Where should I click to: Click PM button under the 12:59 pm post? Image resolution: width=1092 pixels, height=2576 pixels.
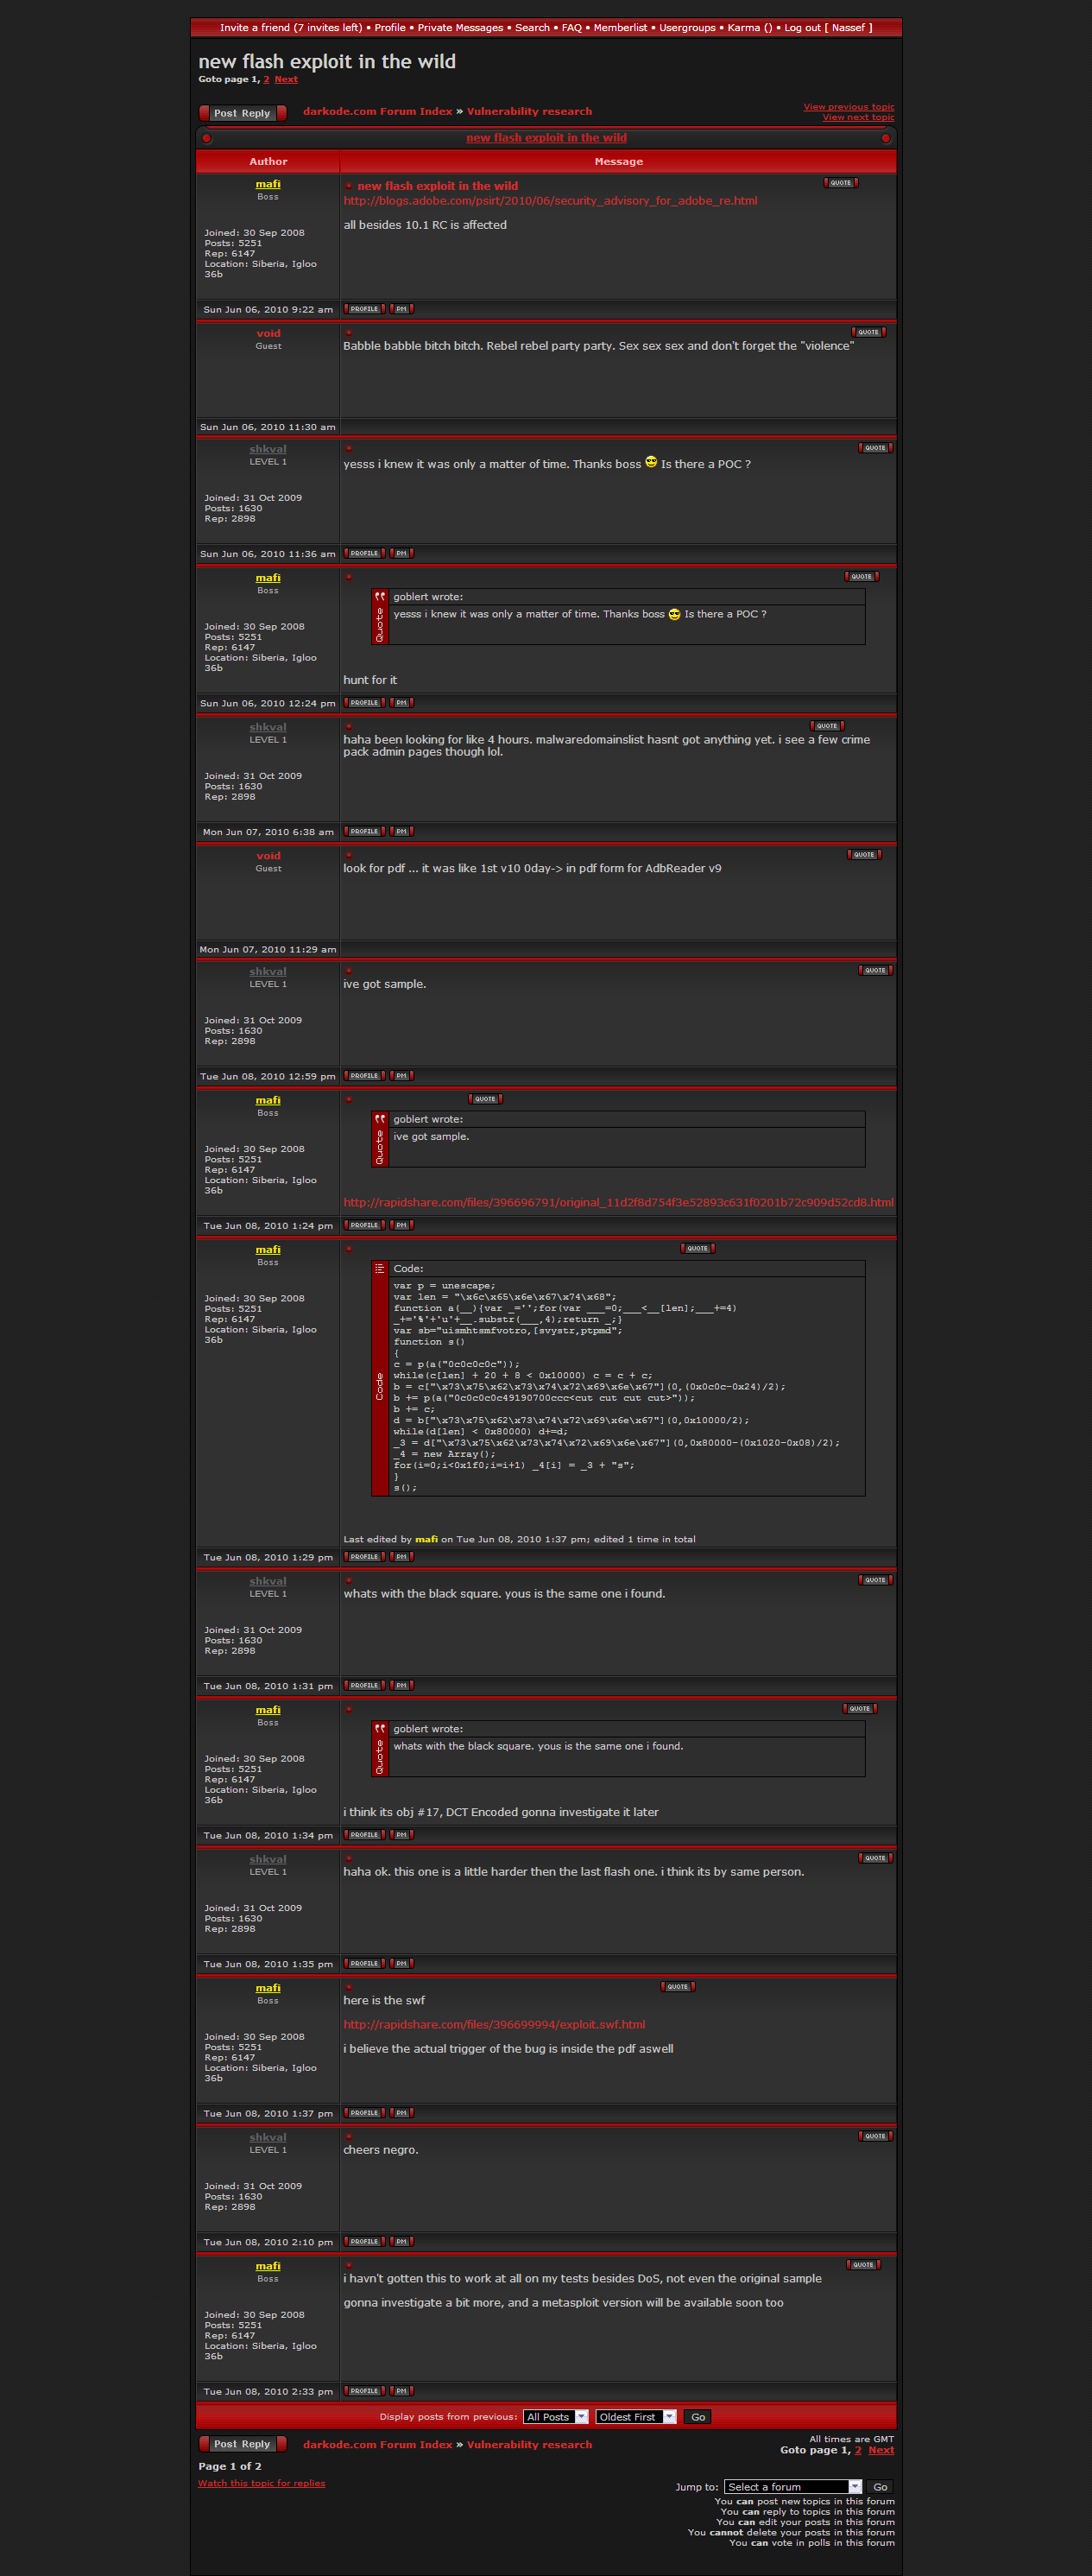[x=401, y=1076]
